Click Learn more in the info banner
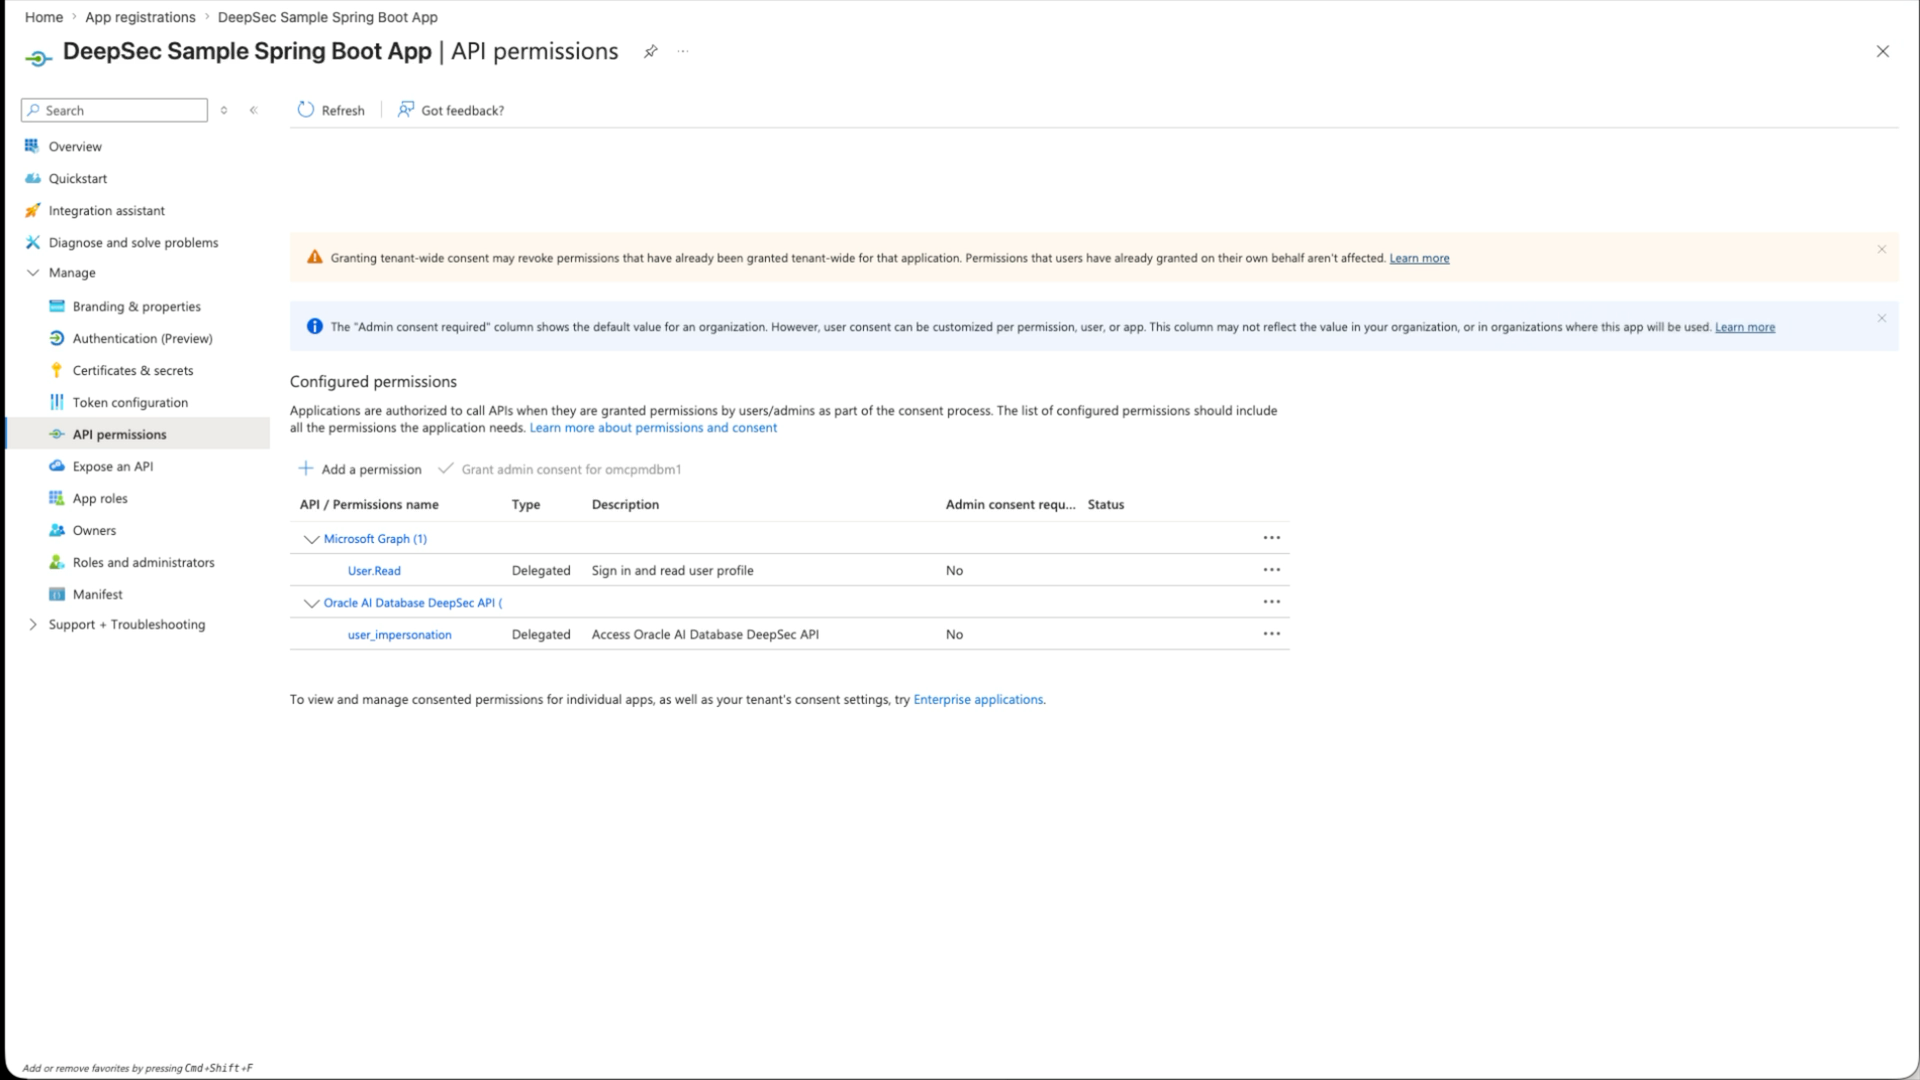1920x1080 pixels. click(x=1745, y=327)
